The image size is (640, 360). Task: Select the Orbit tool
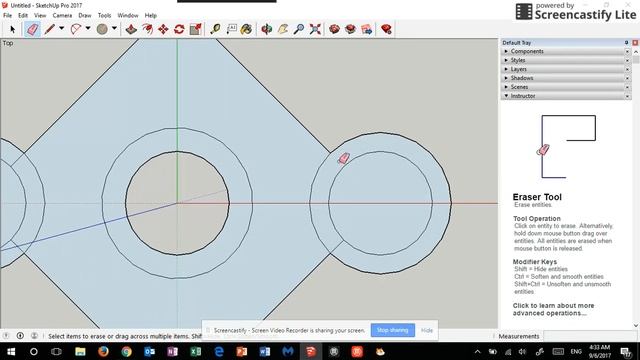[x=267, y=29]
